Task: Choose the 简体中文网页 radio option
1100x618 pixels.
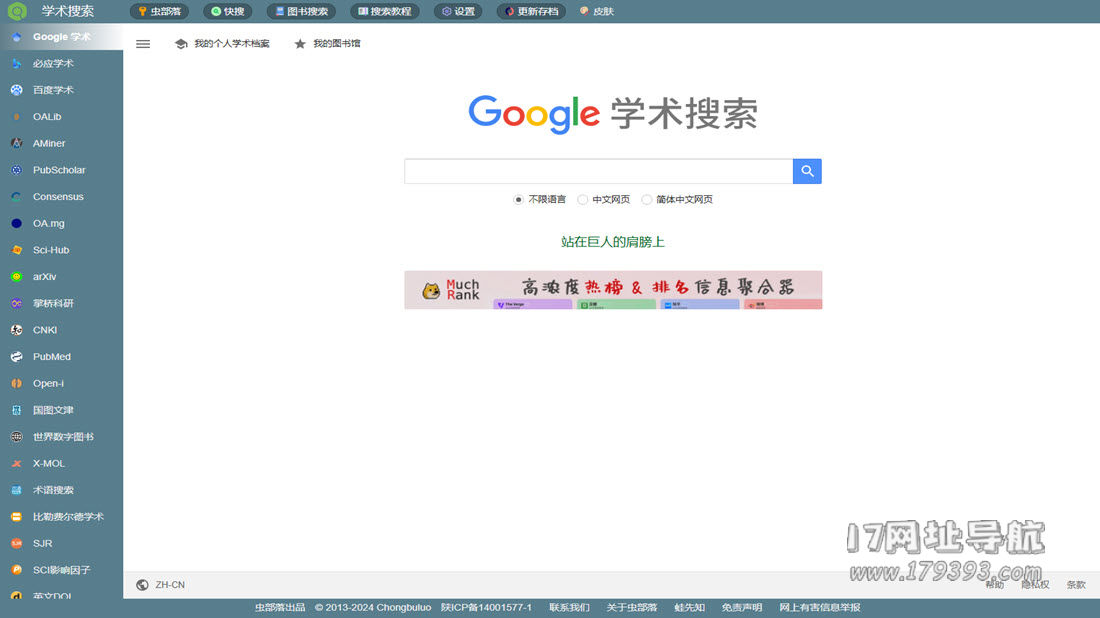Action: [x=647, y=199]
